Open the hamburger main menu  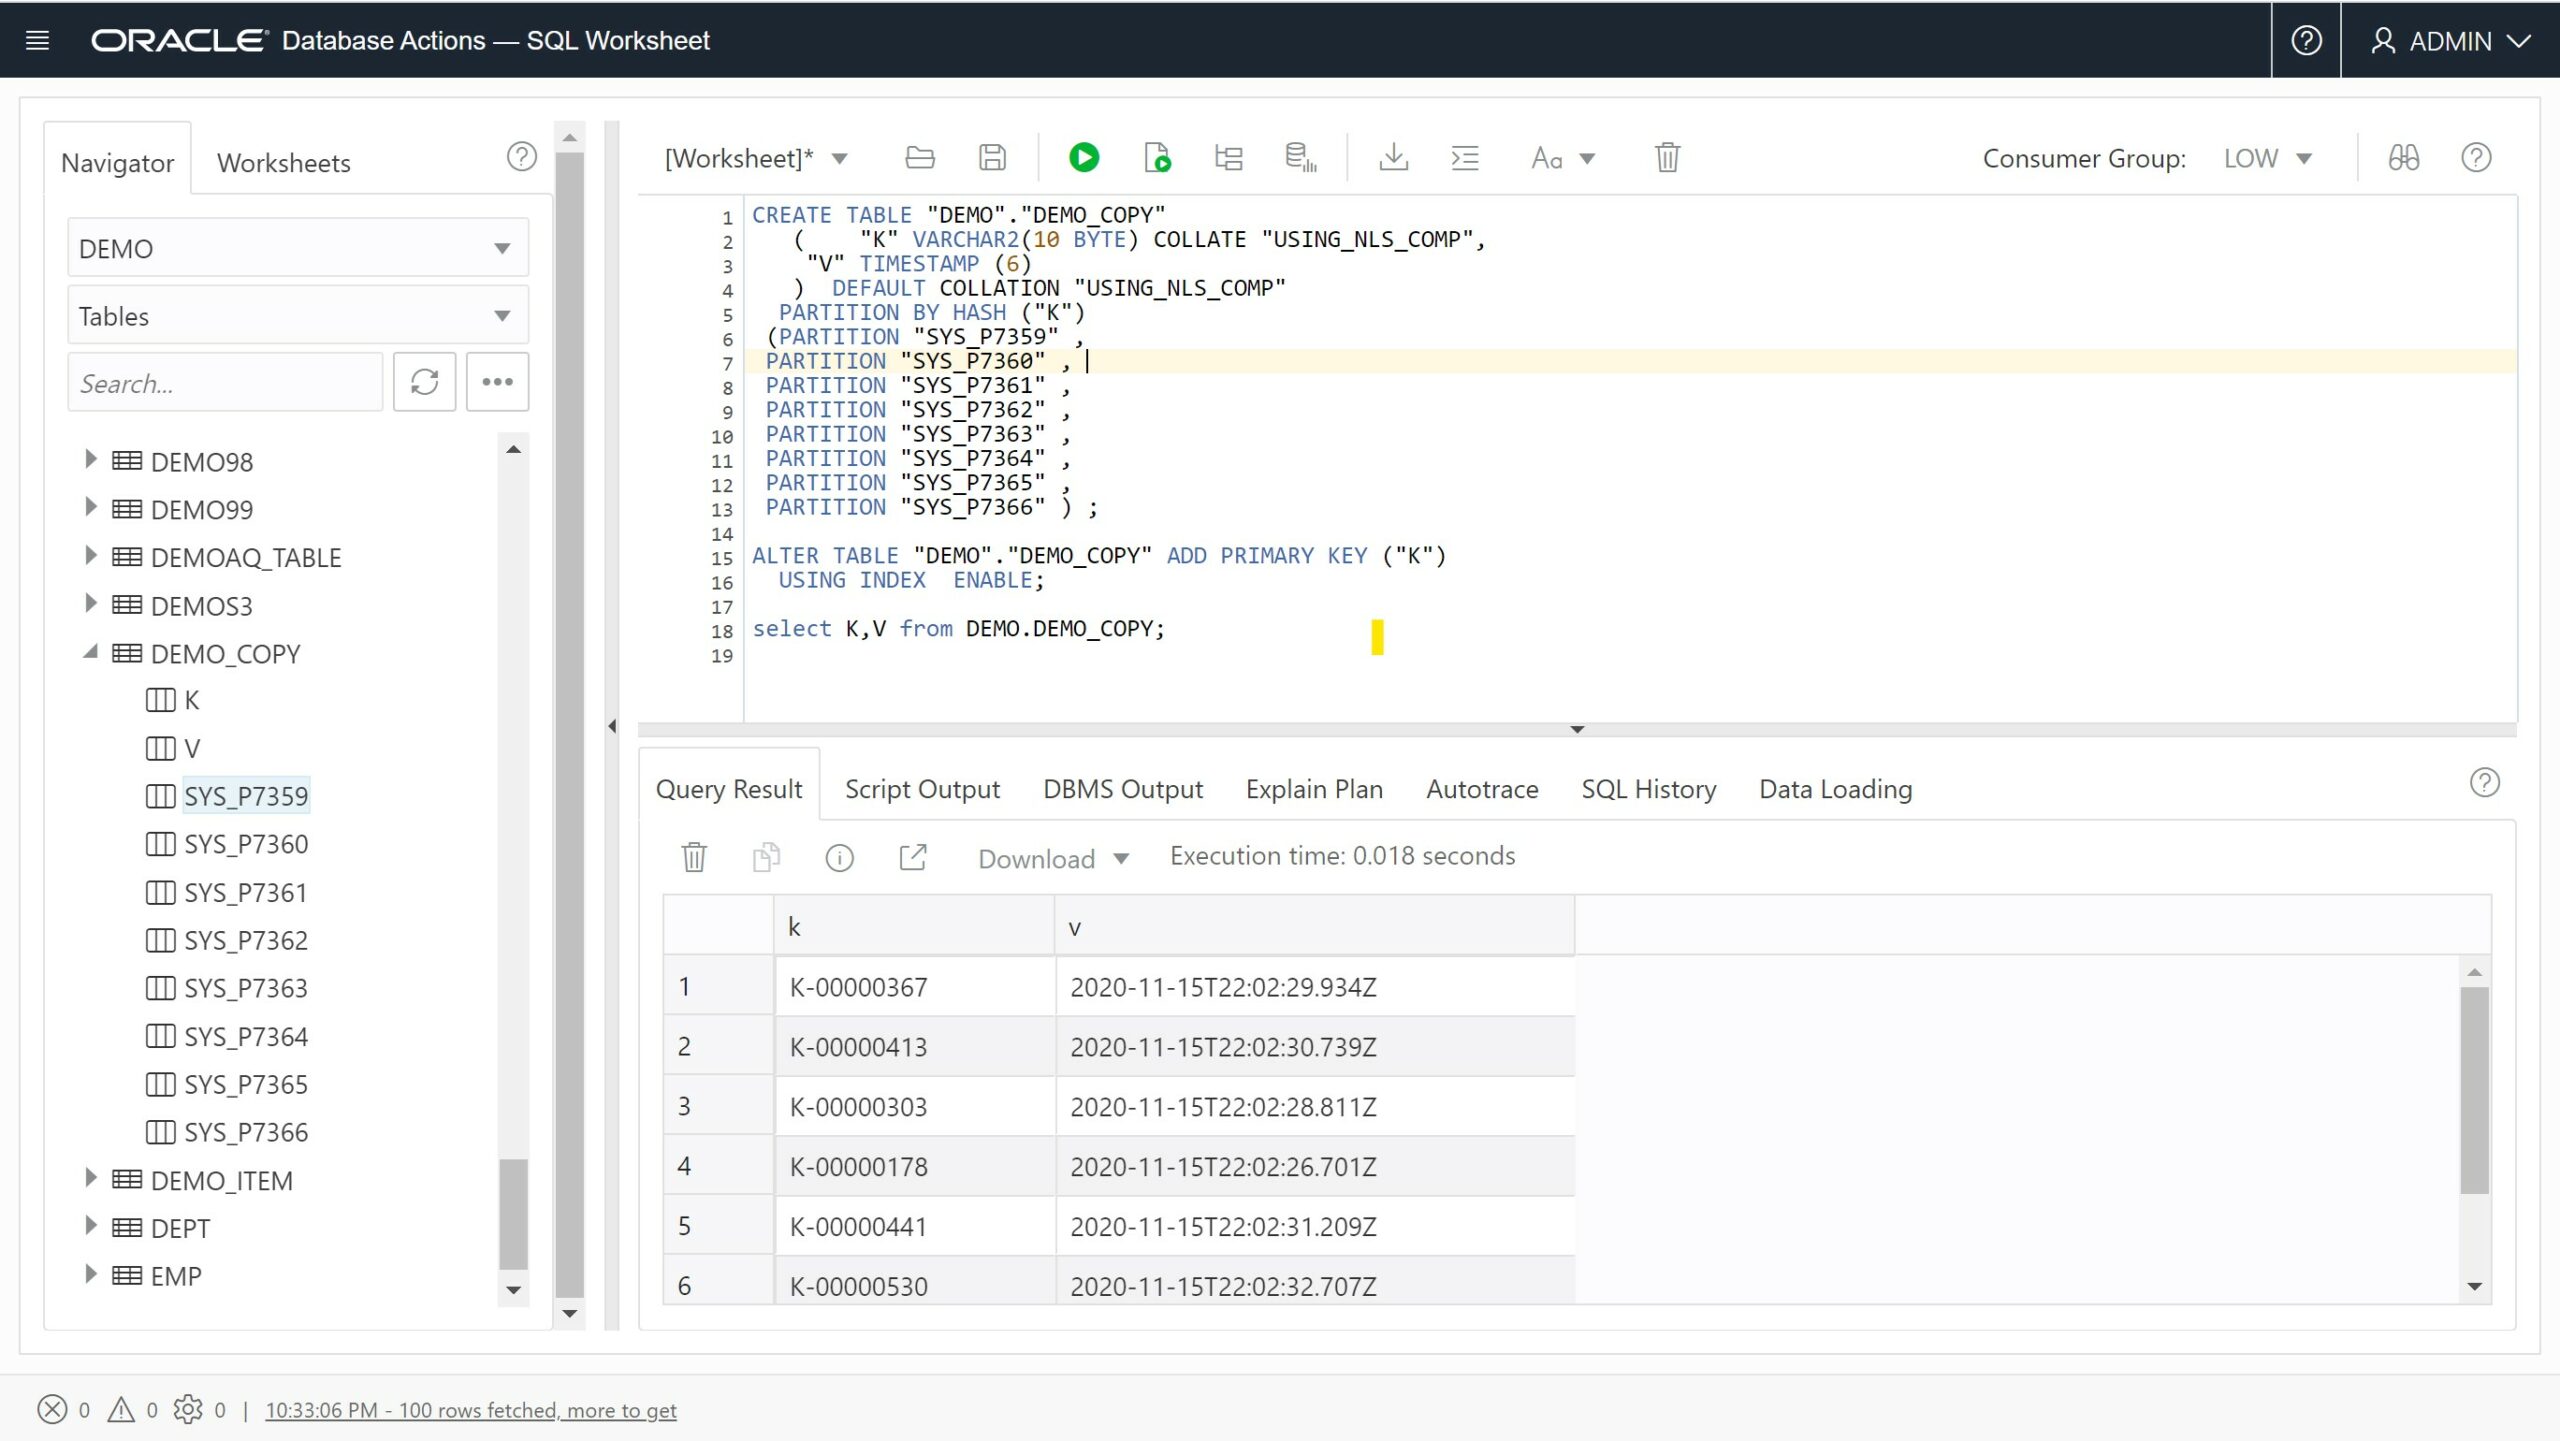[x=37, y=40]
